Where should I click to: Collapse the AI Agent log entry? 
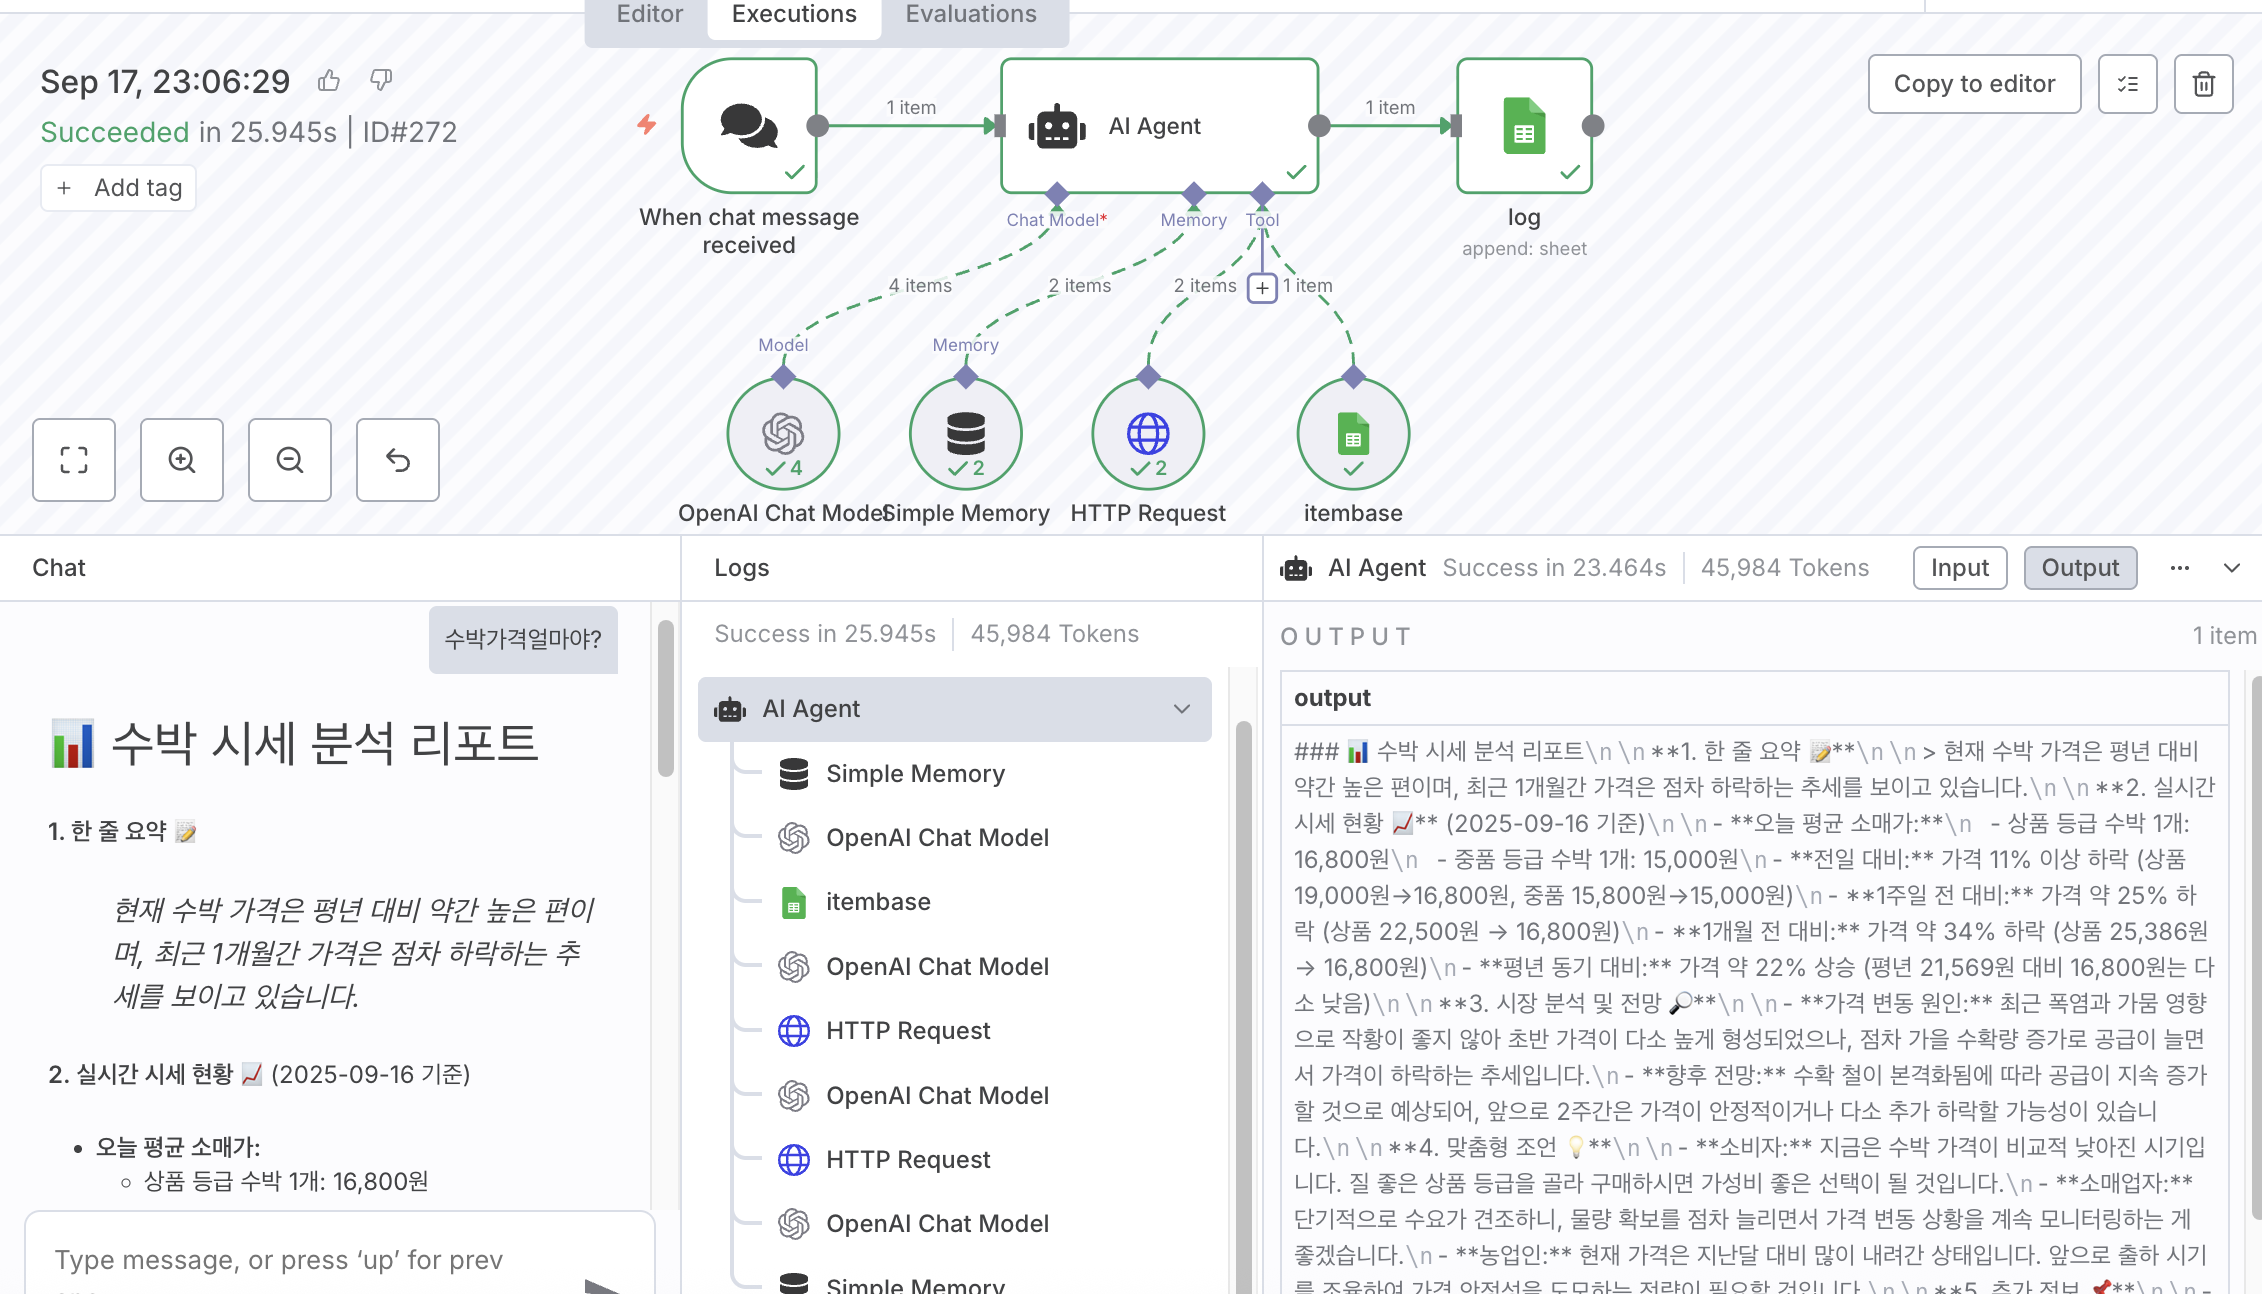point(1182,709)
